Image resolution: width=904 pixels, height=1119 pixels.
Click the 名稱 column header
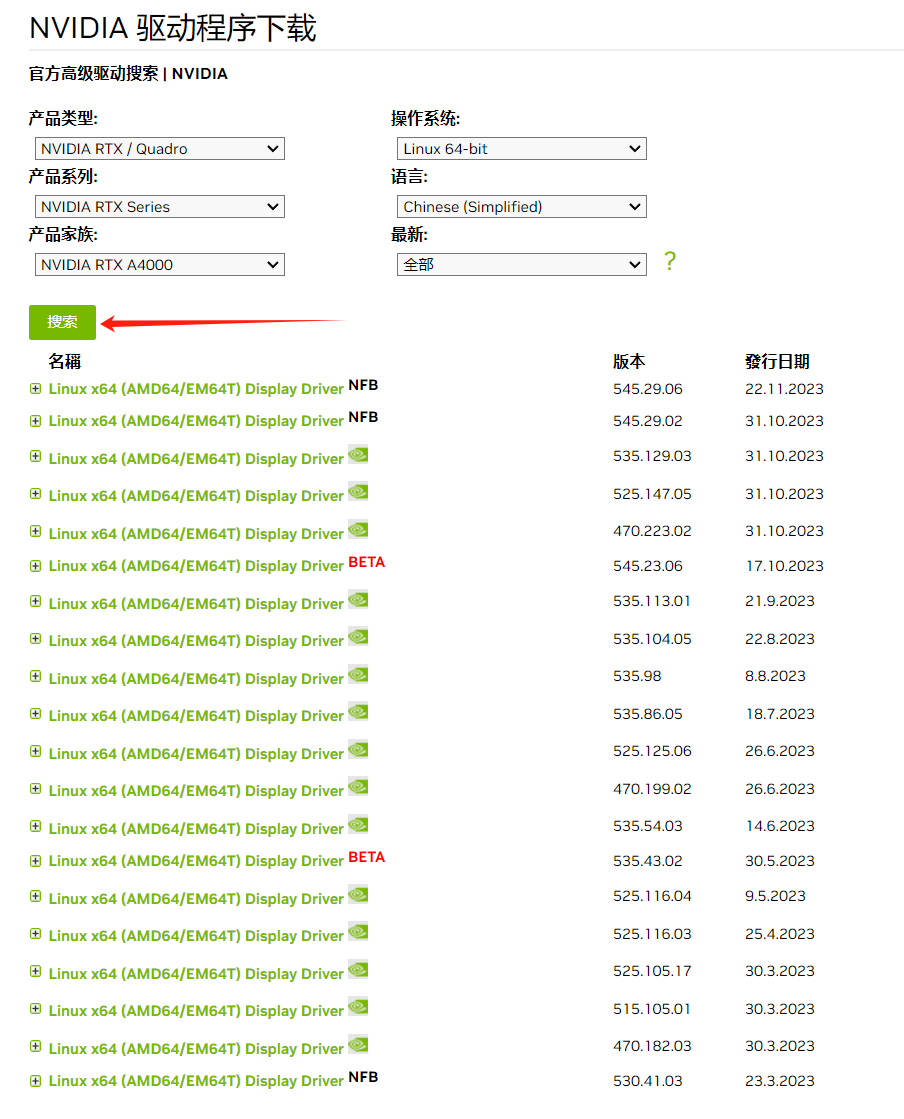tap(64, 361)
